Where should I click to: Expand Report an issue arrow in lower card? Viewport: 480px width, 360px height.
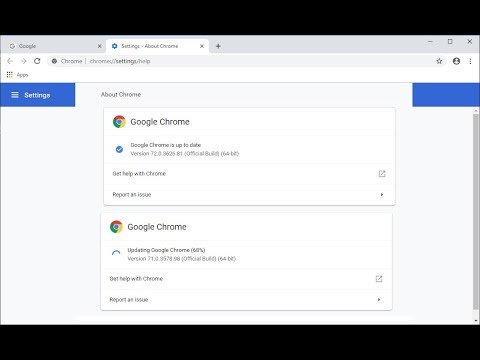pyautogui.click(x=379, y=300)
